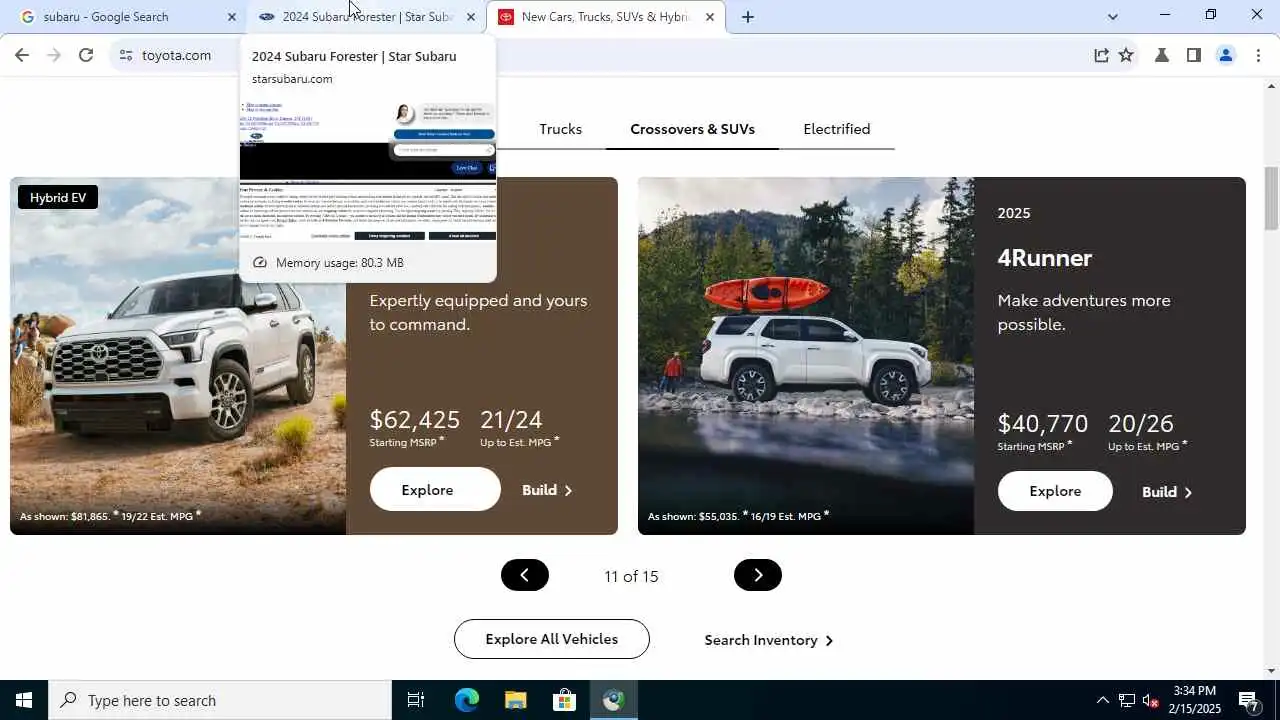
Task: Close the subaru Google Search tab
Action: [231, 17]
